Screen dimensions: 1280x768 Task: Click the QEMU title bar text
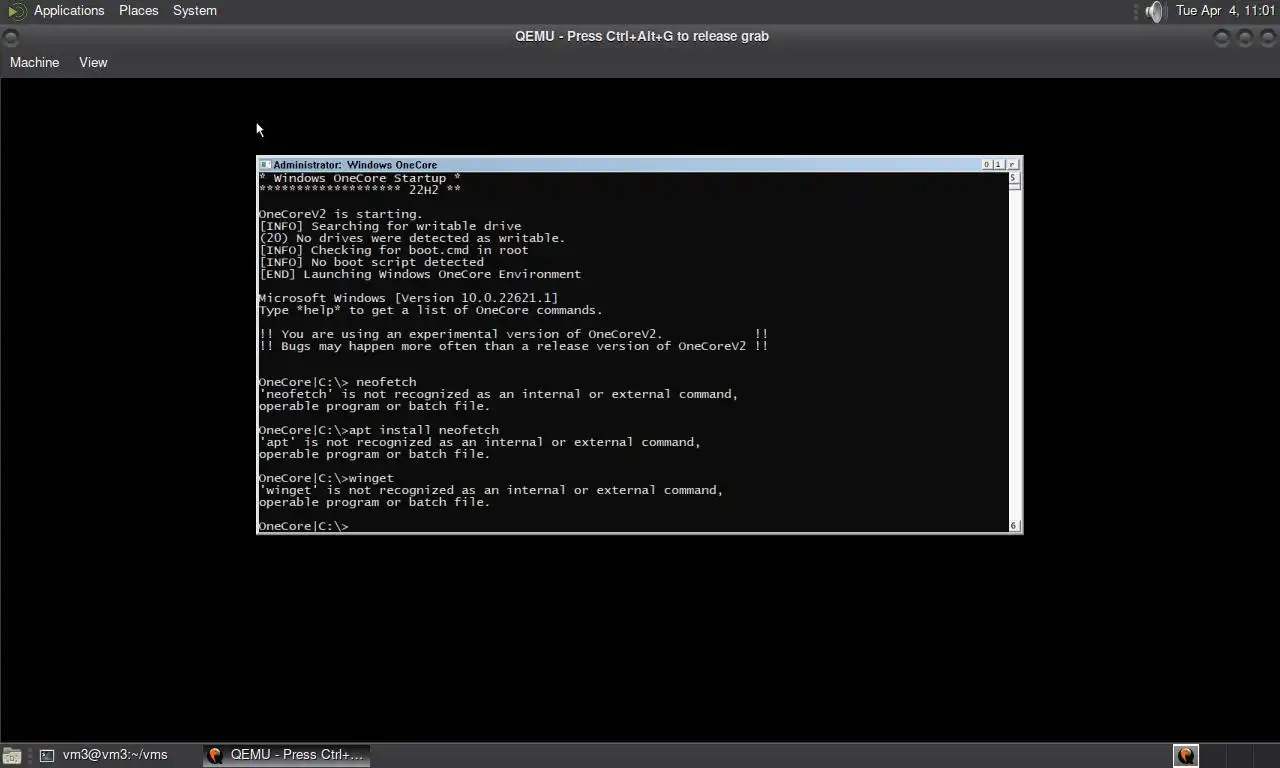click(642, 36)
